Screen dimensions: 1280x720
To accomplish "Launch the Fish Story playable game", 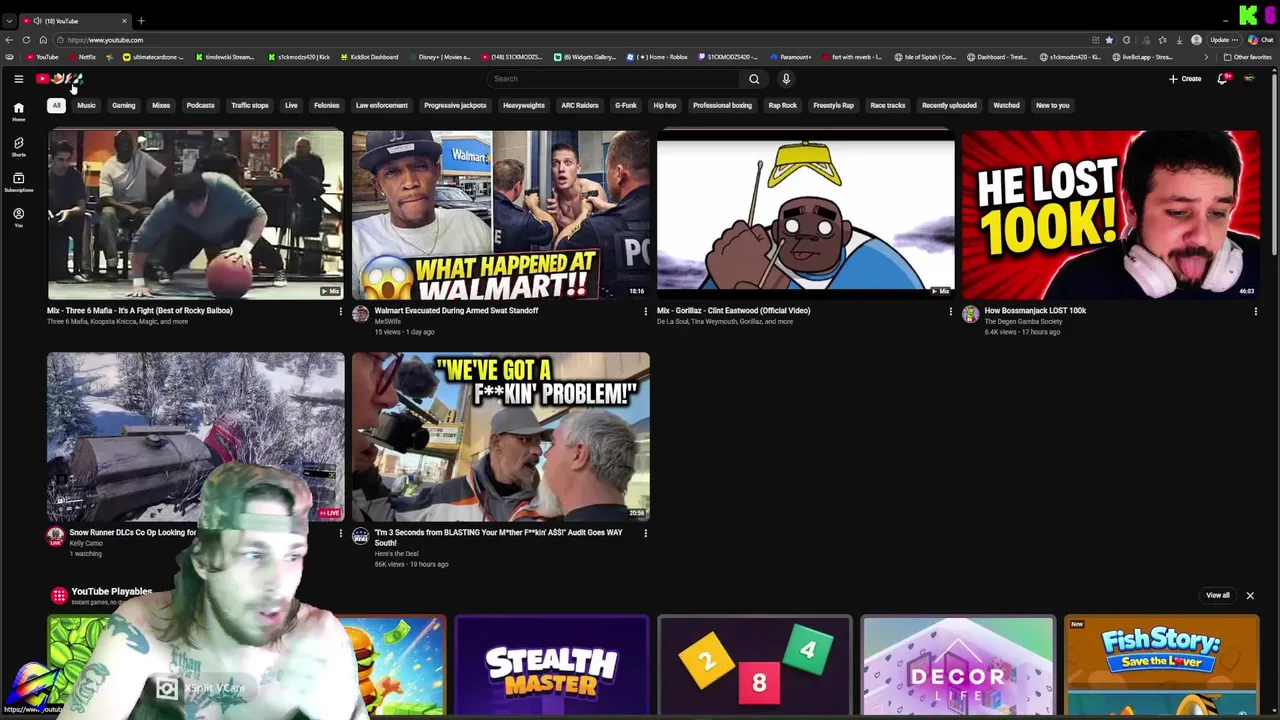I will click(1161, 667).
